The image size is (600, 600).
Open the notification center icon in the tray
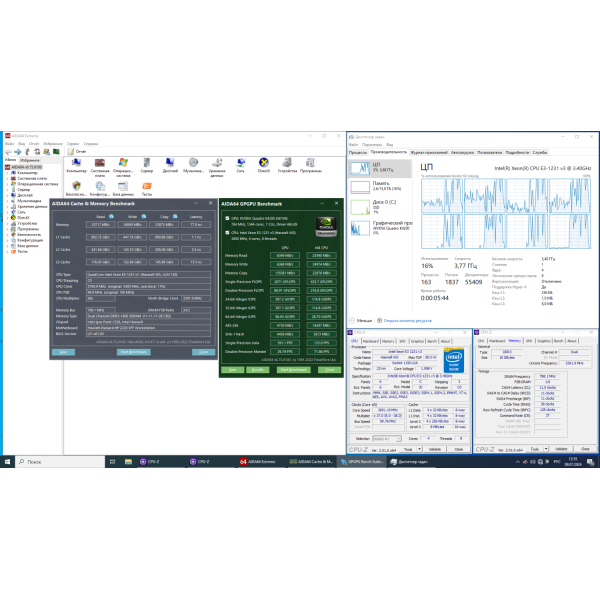590,462
